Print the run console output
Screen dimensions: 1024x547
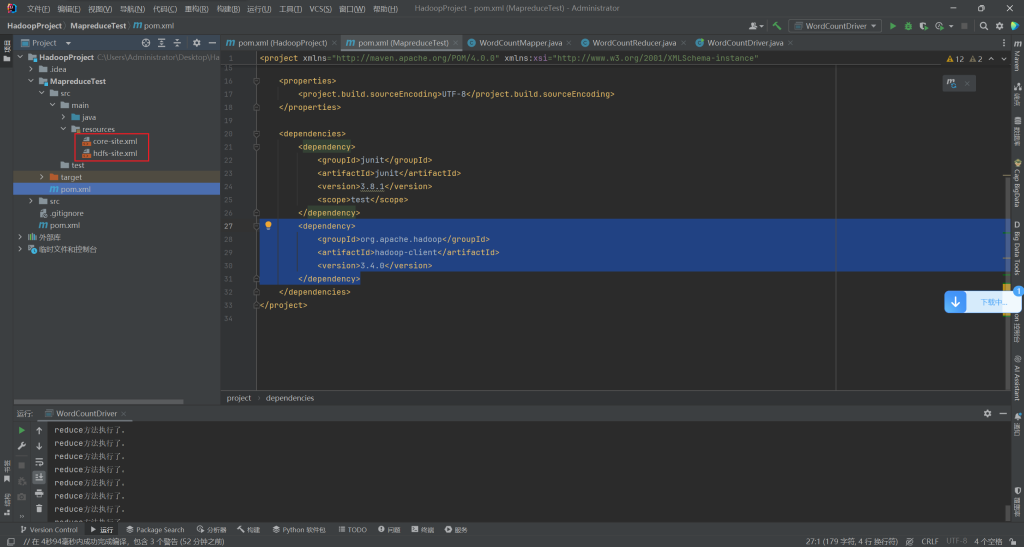click(39, 493)
